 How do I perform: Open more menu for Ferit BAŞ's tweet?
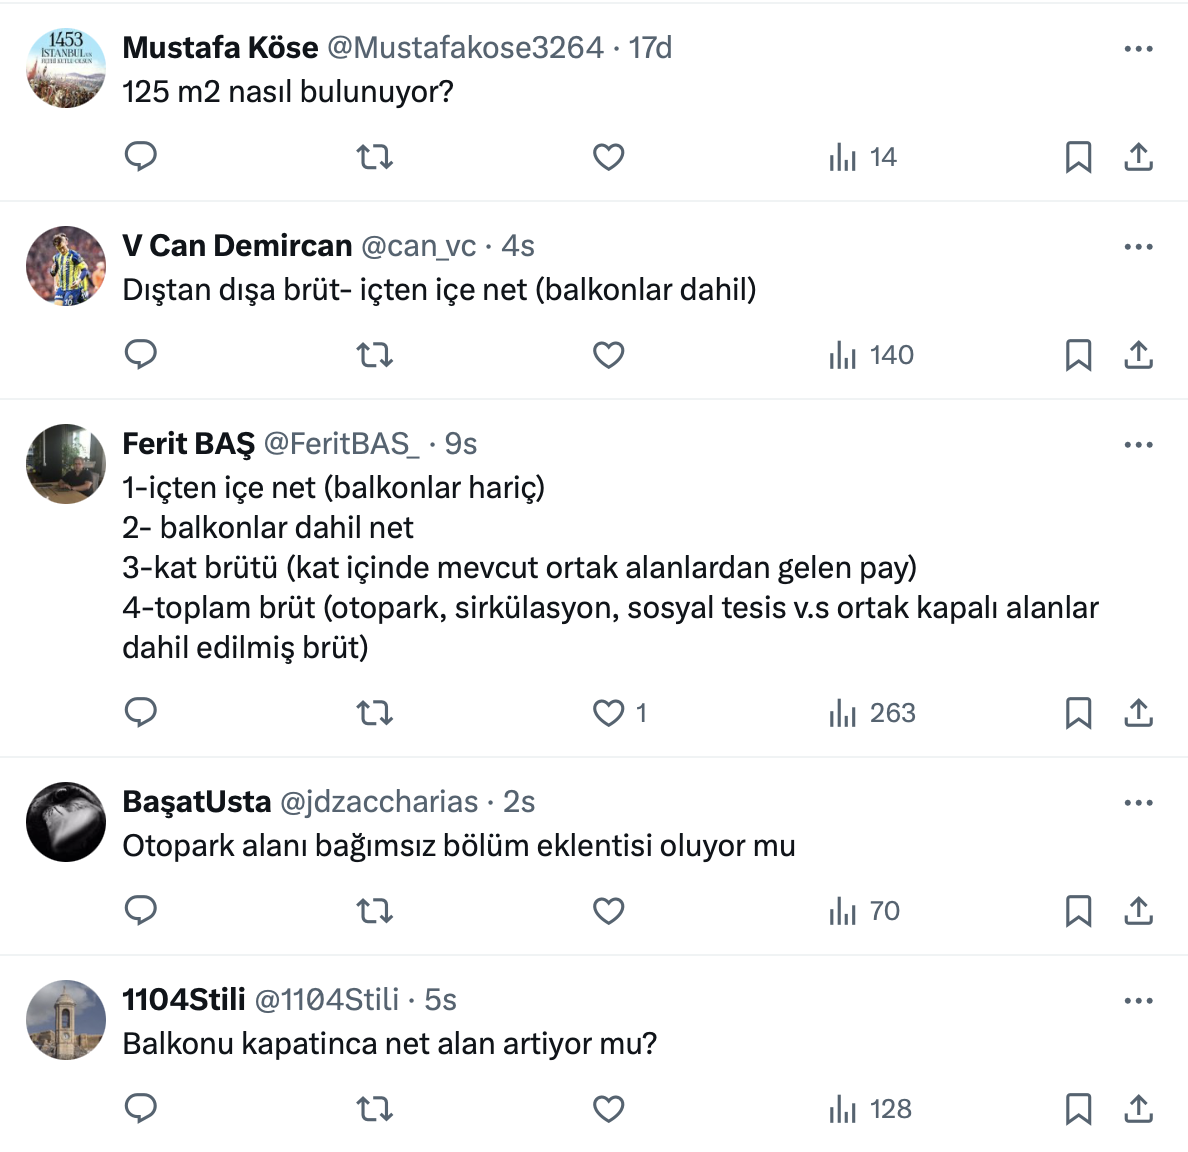tap(1138, 444)
